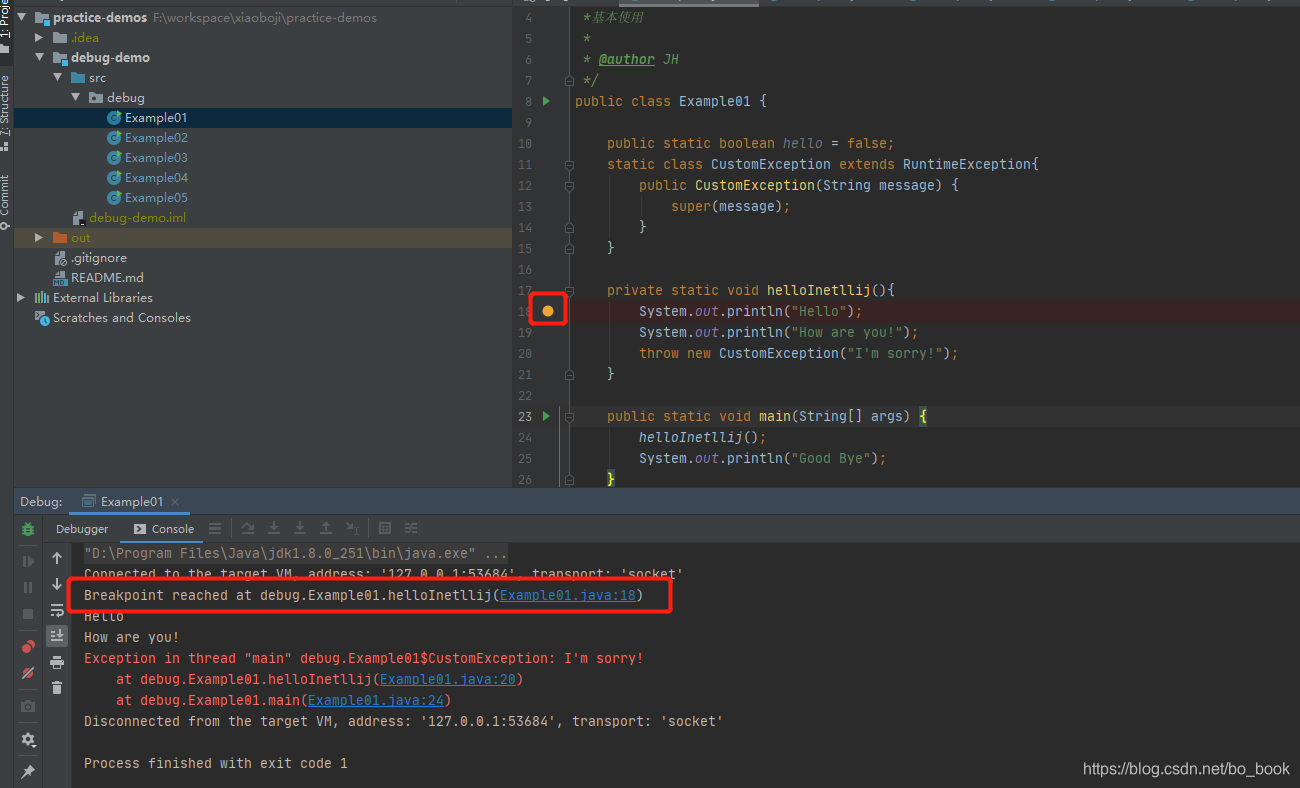
Task: Open the Commit tool window stripe
Action: point(6,201)
